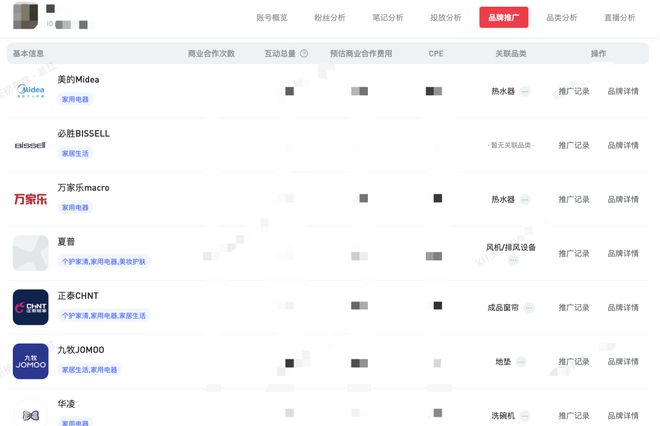Open the 笔记分析 tab

tap(388, 18)
